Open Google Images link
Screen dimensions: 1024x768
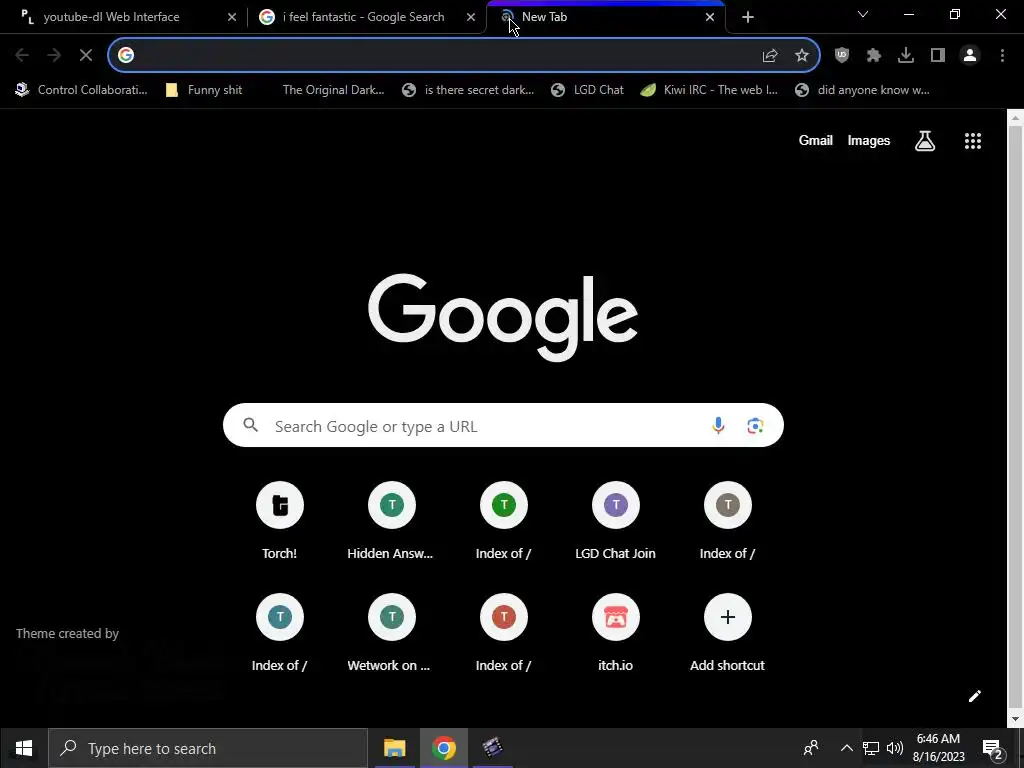tap(869, 140)
